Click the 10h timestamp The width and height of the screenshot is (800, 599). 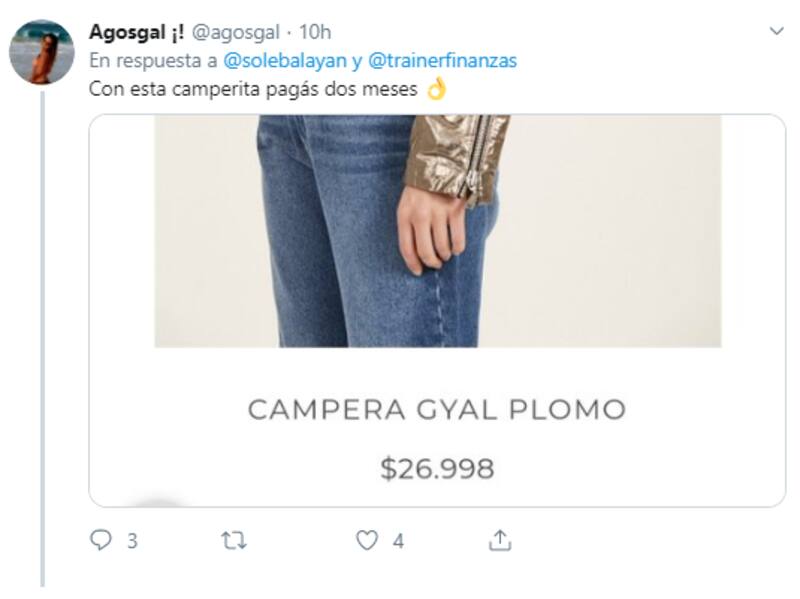(x=315, y=32)
